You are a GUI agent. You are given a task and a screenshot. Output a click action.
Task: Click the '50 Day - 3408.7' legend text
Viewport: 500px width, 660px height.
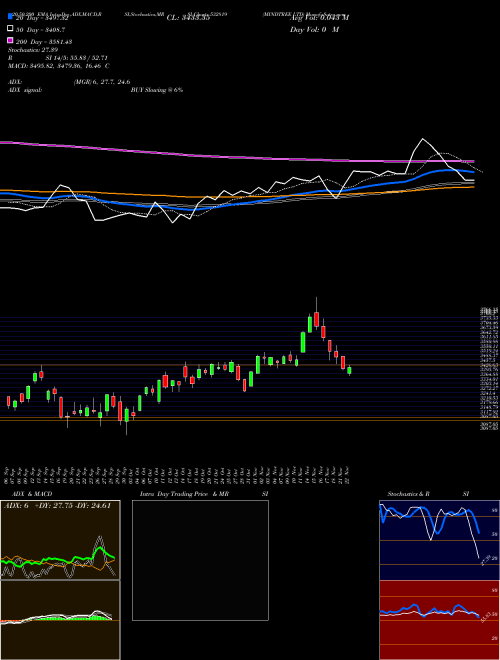click(41, 30)
